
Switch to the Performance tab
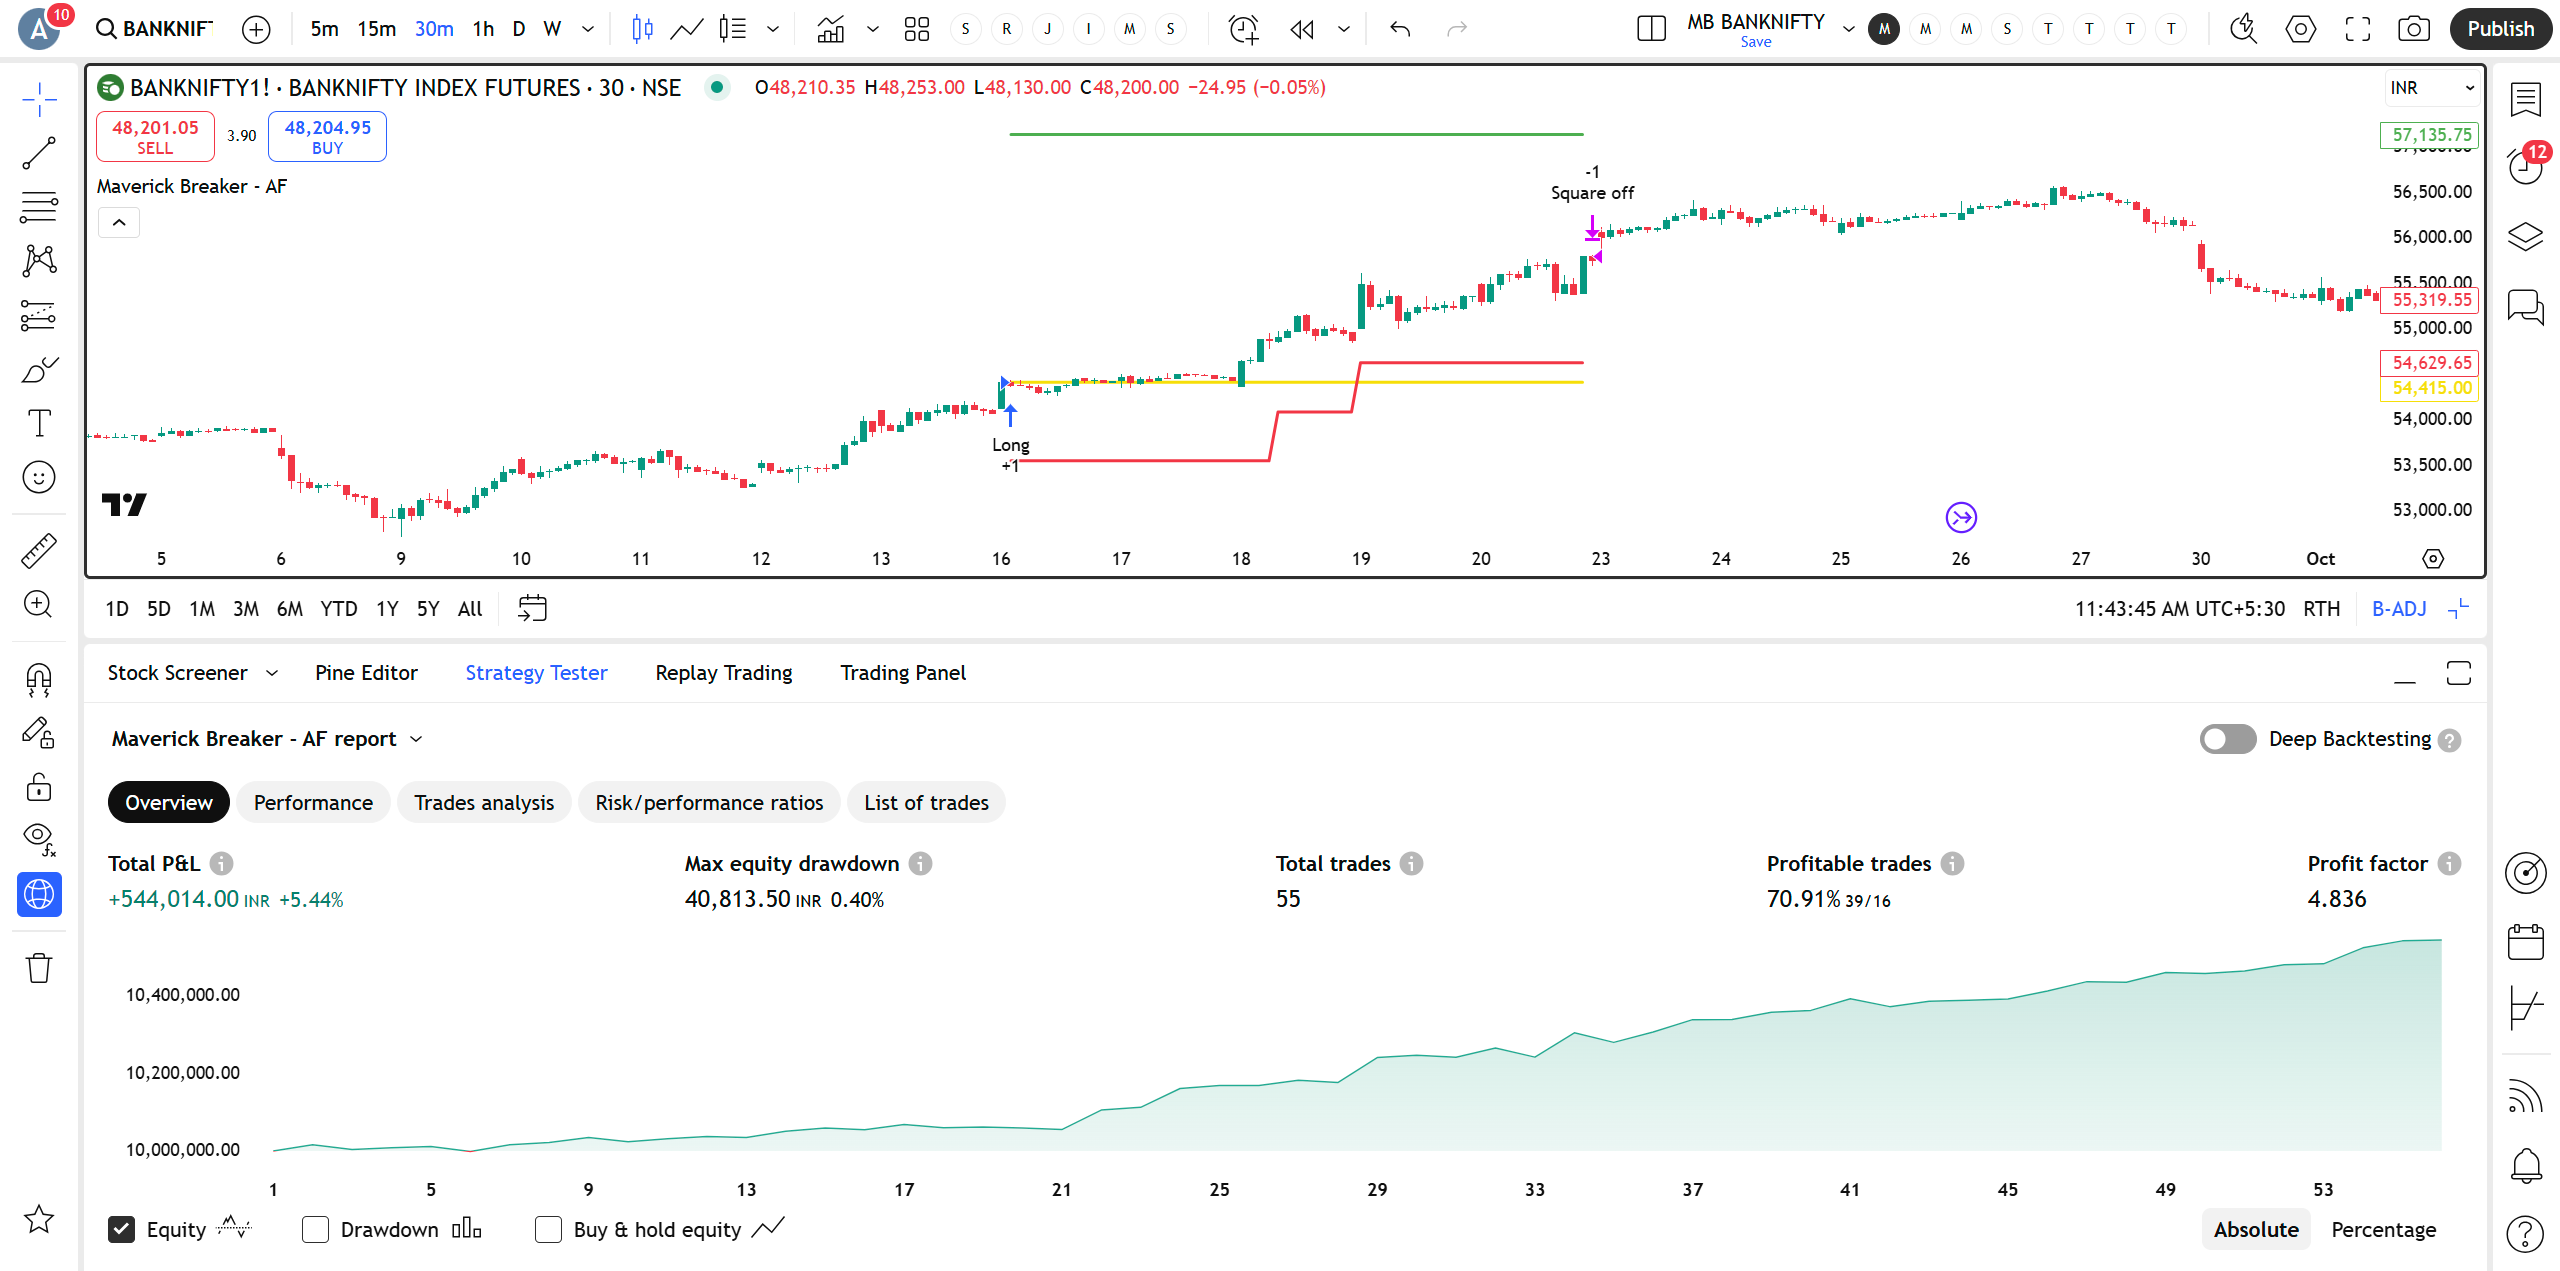[x=313, y=803]
